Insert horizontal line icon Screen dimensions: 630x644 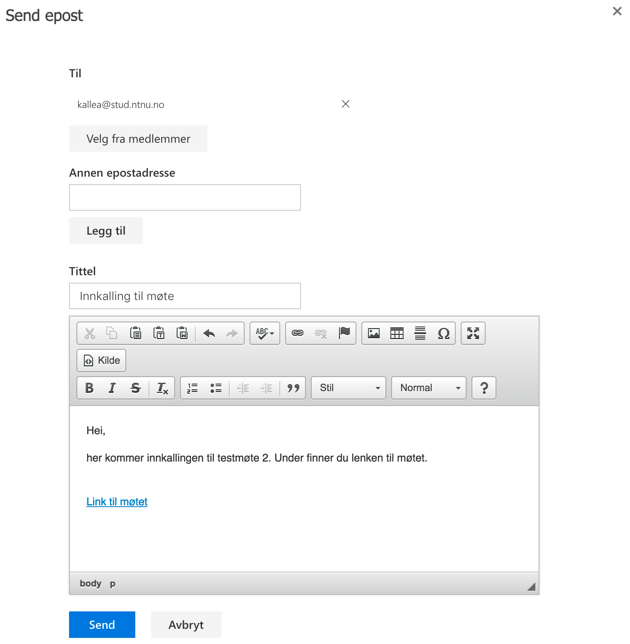(x=420, y=333)
